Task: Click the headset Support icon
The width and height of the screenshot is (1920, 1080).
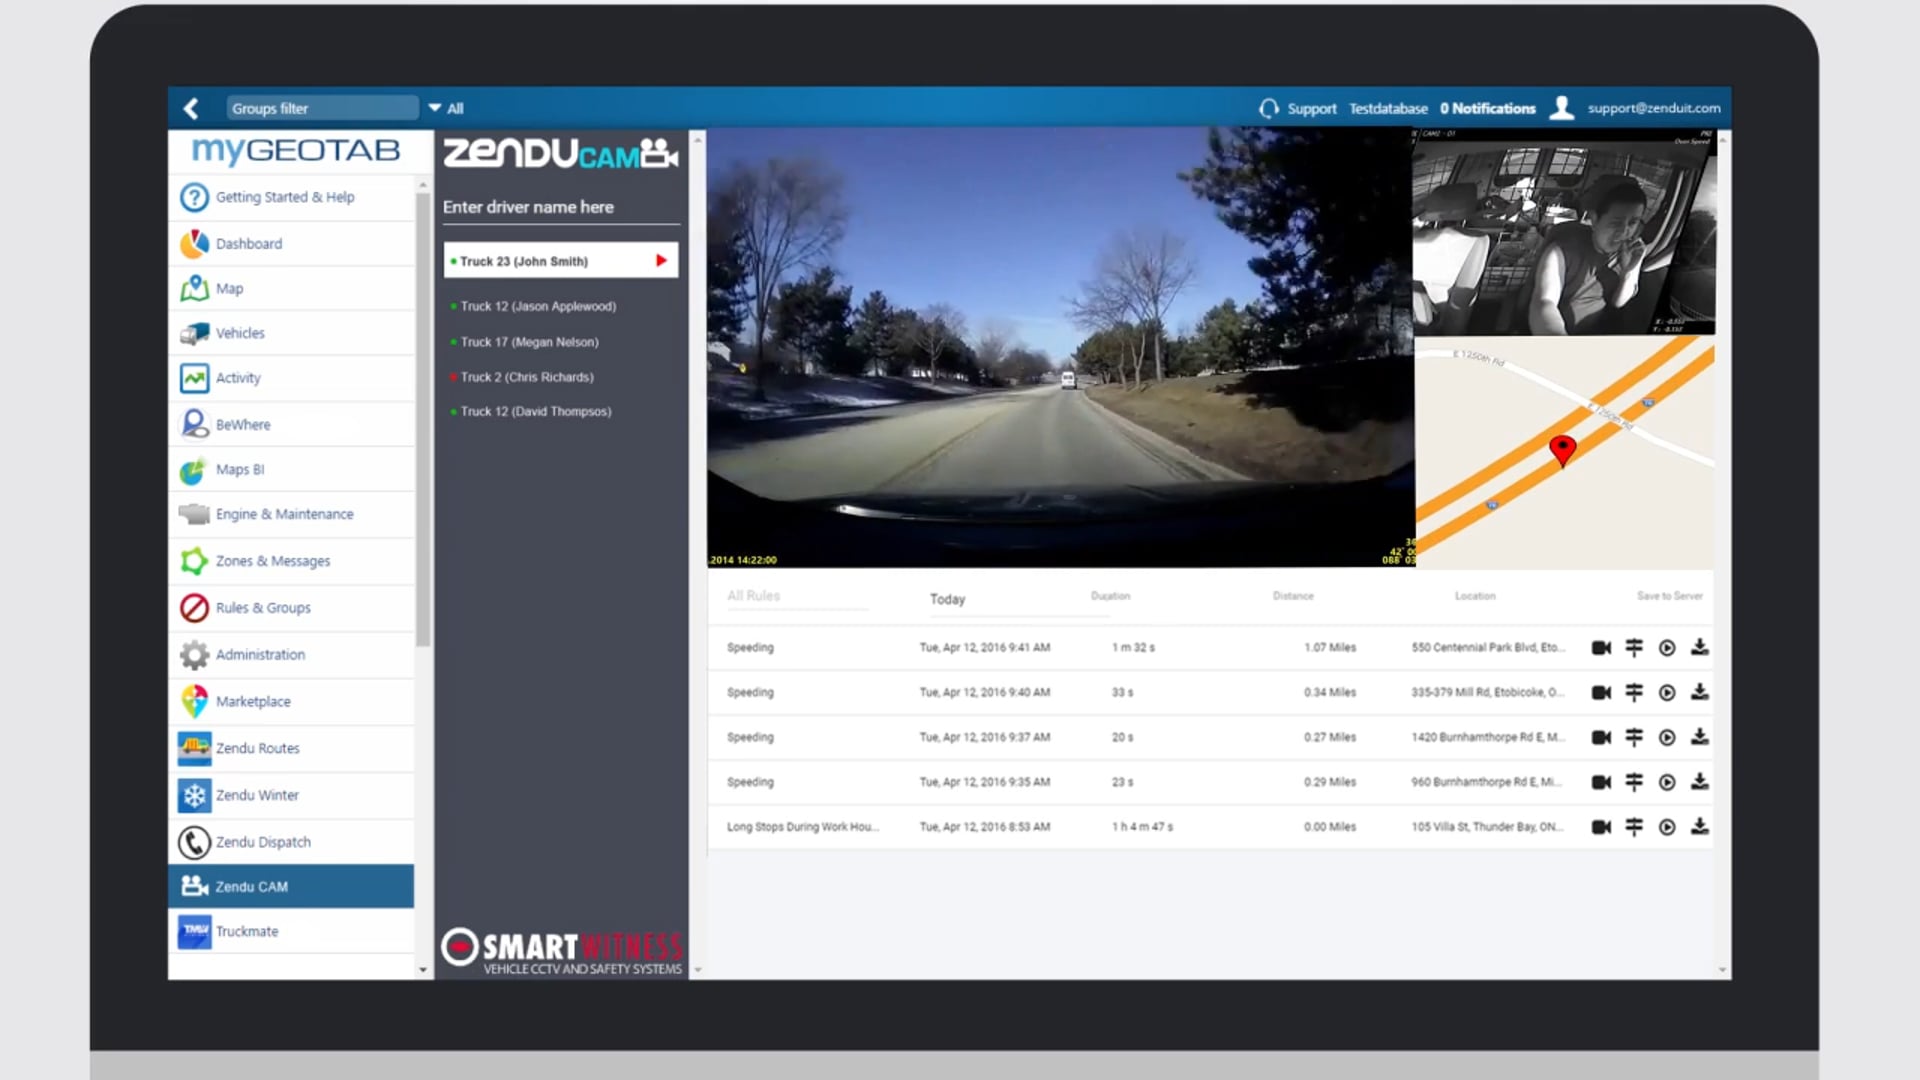Action: [x=1269, y=108]
